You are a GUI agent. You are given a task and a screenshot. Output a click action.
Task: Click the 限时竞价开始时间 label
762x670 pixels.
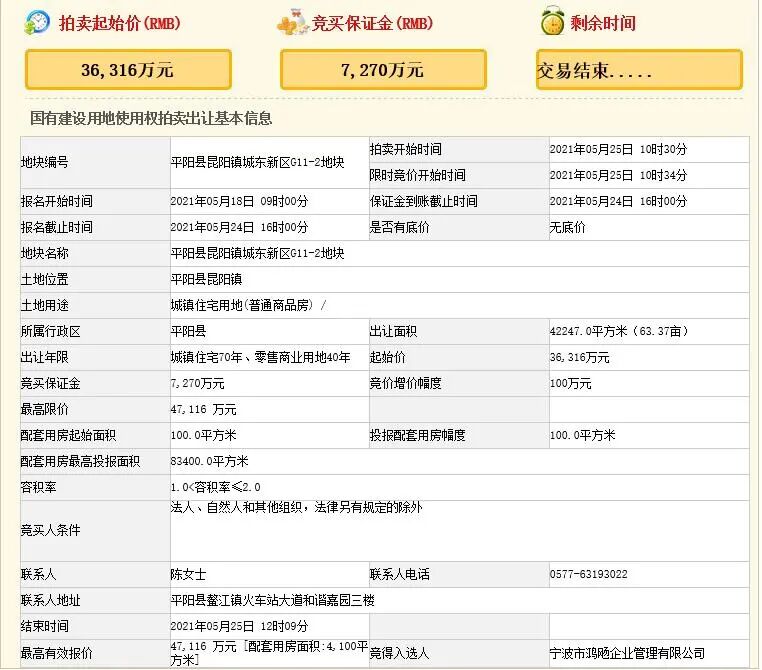pyautogui.click(x=417, y=175)
